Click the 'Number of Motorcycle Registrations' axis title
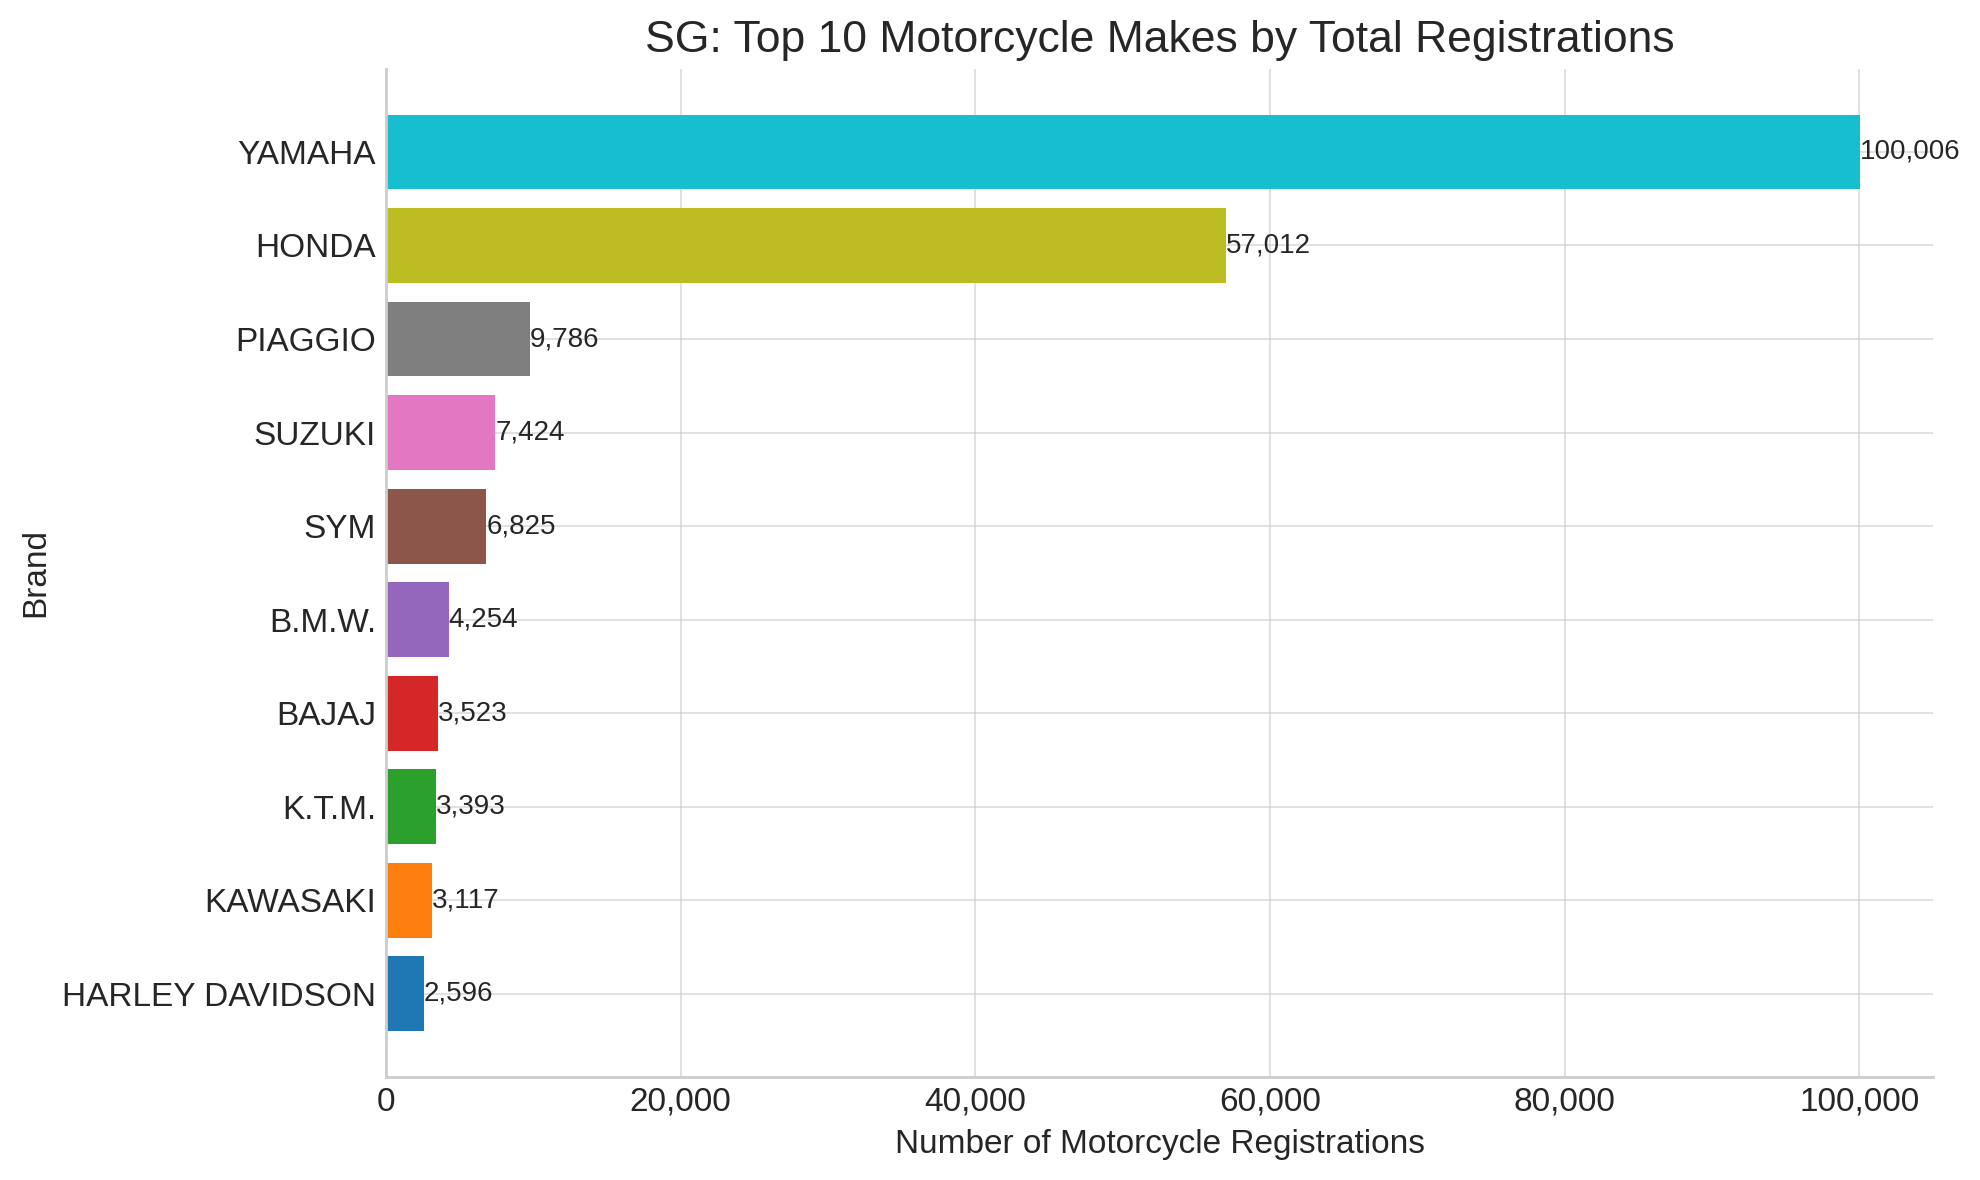Viewport: 1980px width, 1180px height. 1160,1142
